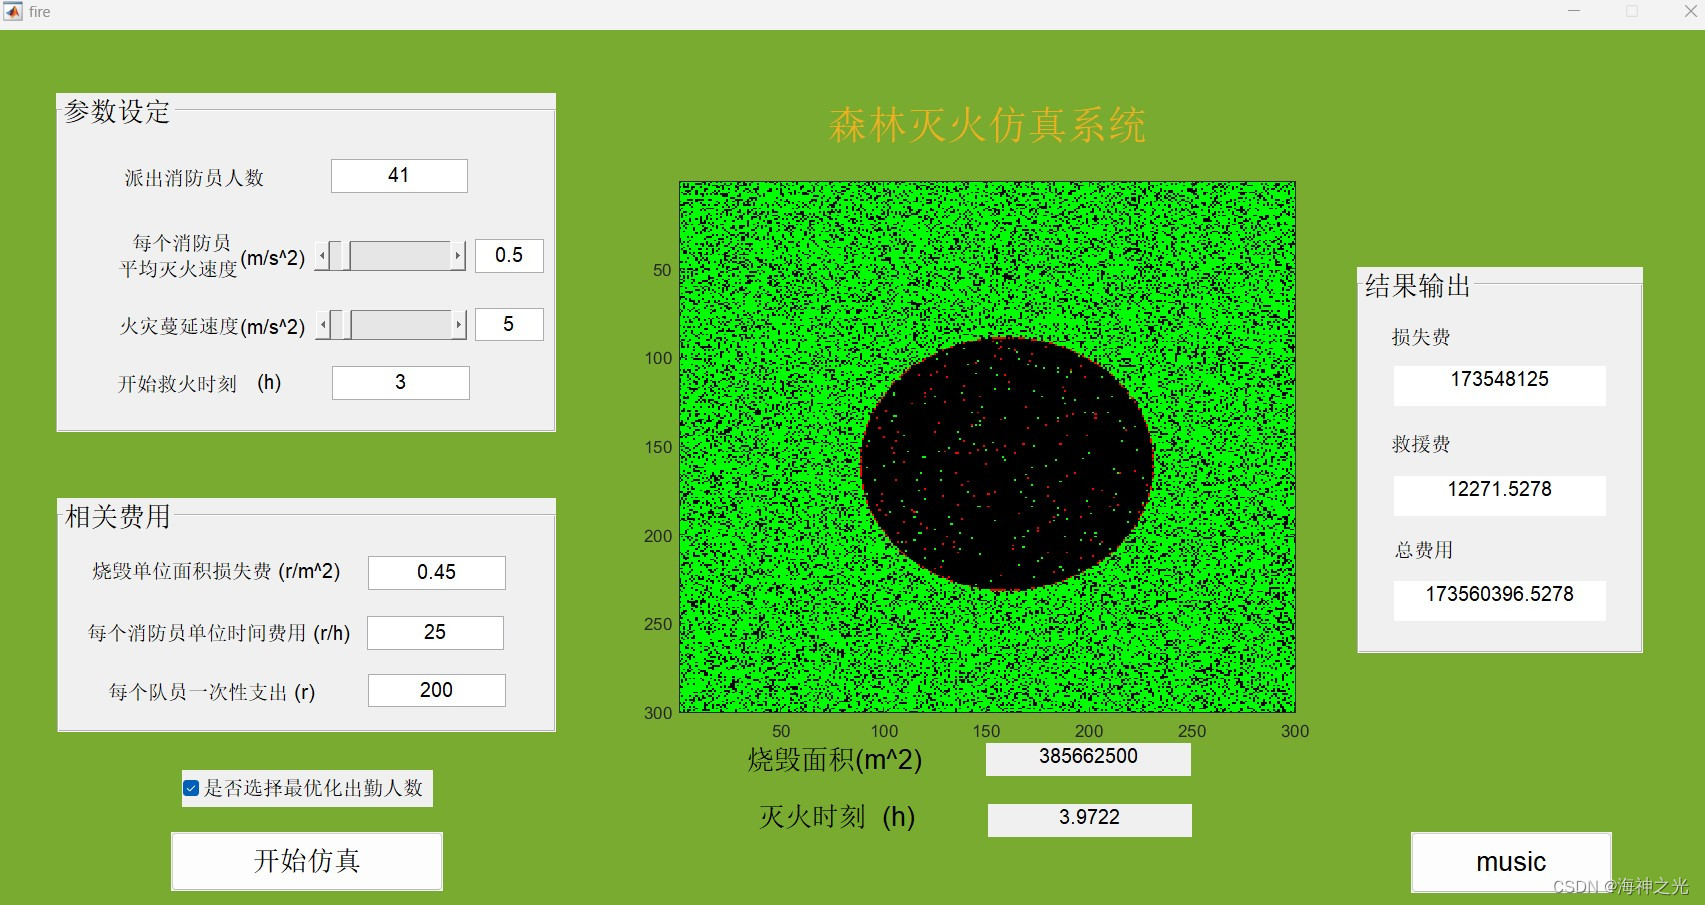
Task: Click the 派出消防员人数 label
Action: 194,178
